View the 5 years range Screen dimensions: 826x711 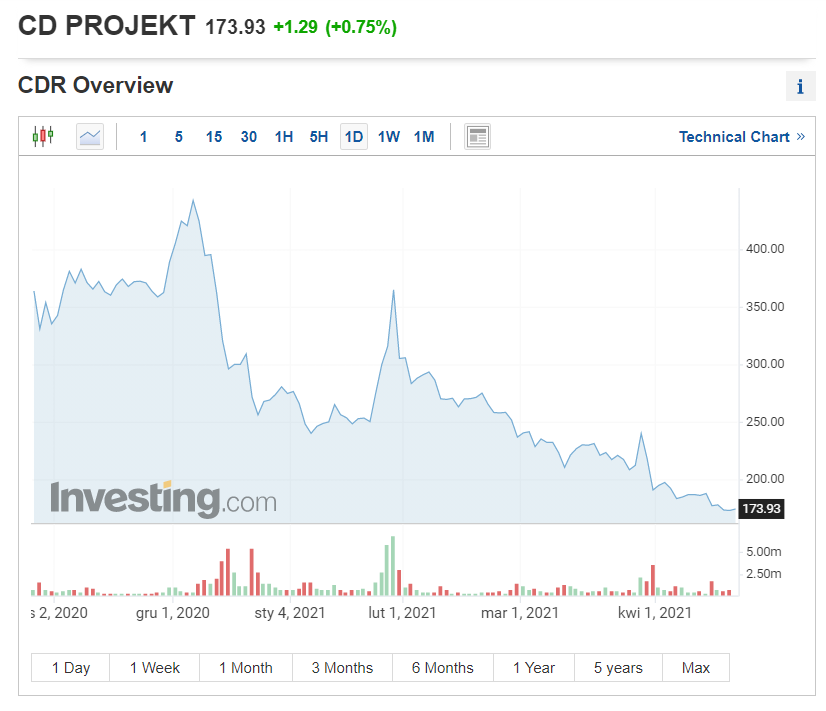click(618, 668)
